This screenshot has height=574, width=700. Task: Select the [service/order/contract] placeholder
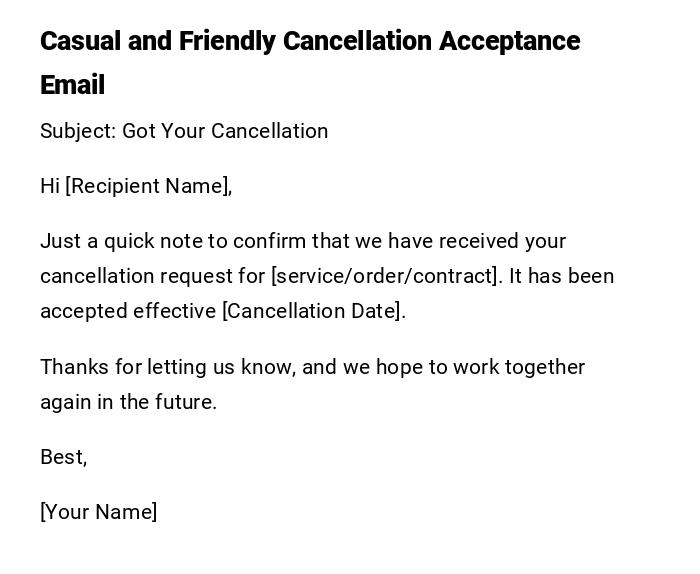tap(386, 276)
